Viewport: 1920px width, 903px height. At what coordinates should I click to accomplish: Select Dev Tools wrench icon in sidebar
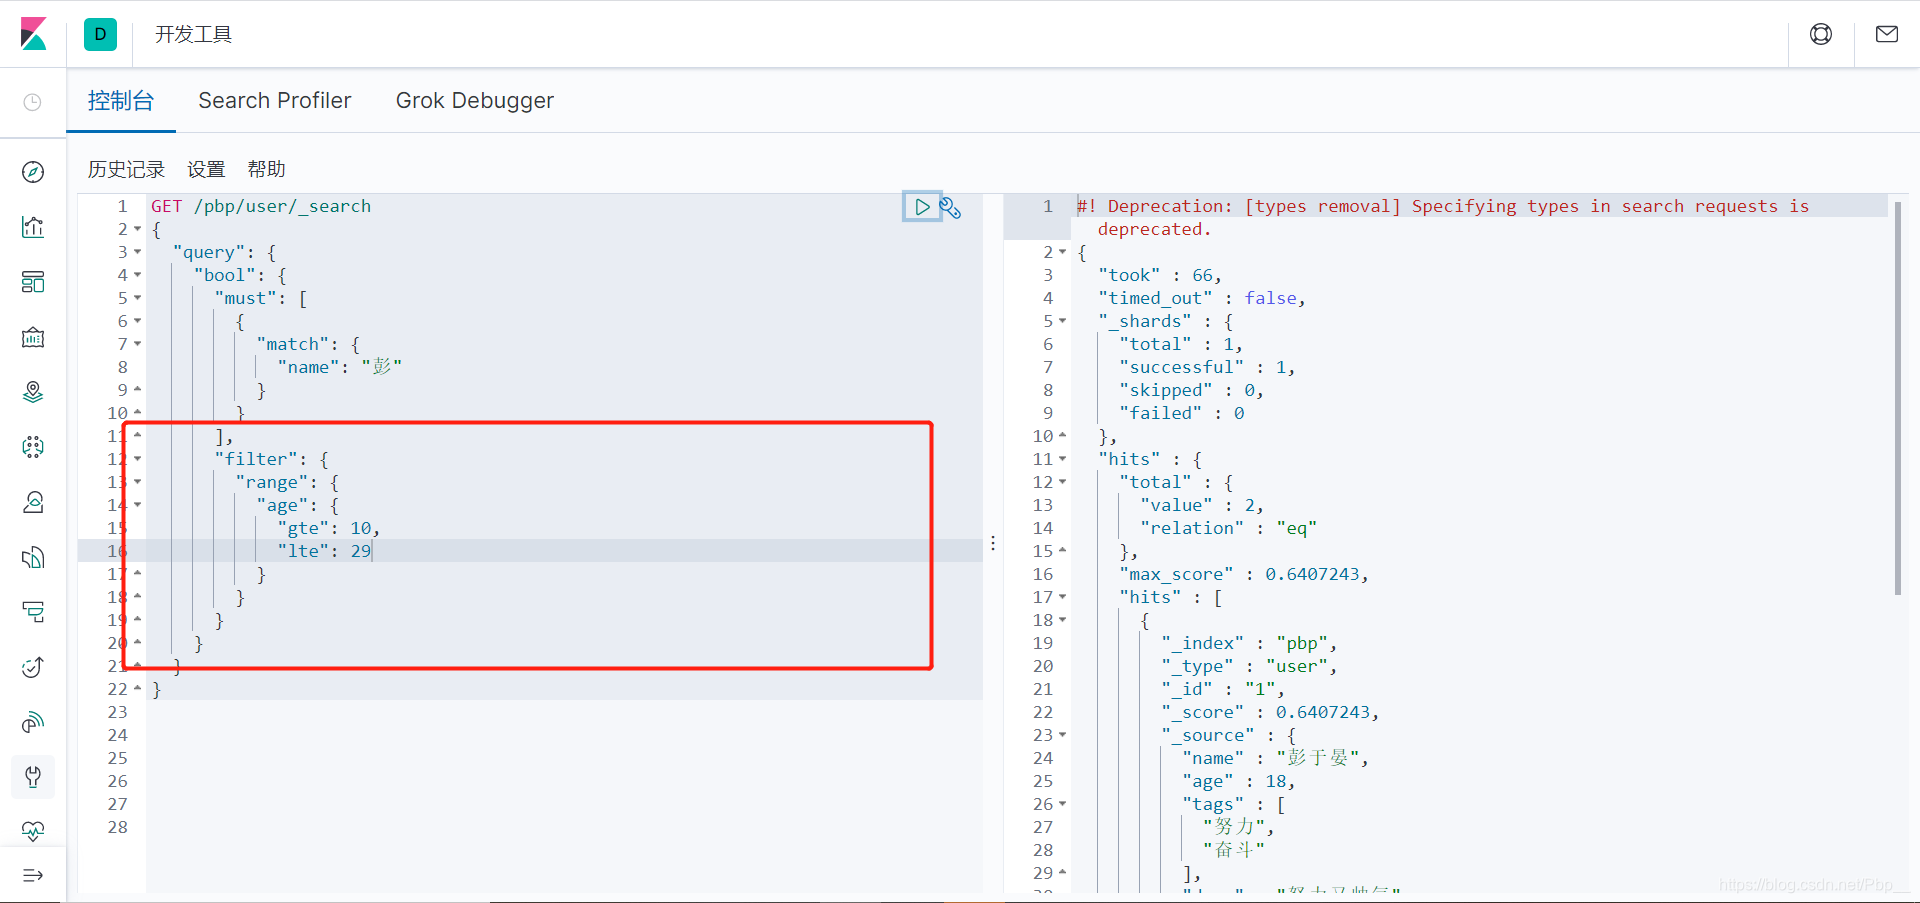point(33,777)
